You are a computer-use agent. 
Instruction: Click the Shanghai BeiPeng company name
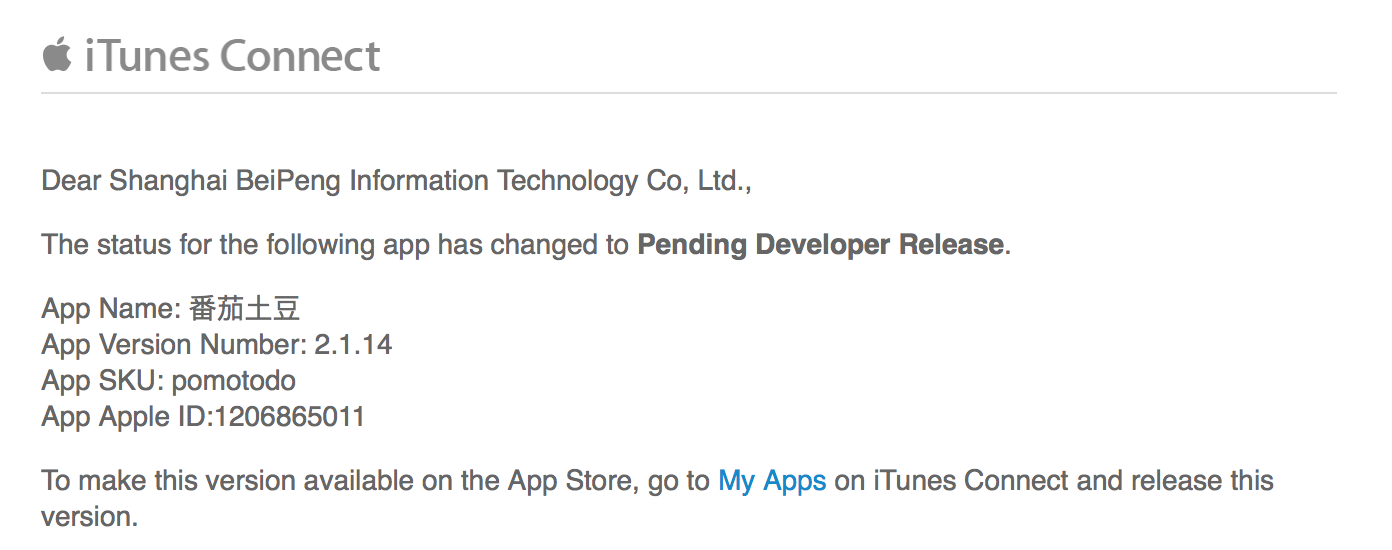coord(430,181)
